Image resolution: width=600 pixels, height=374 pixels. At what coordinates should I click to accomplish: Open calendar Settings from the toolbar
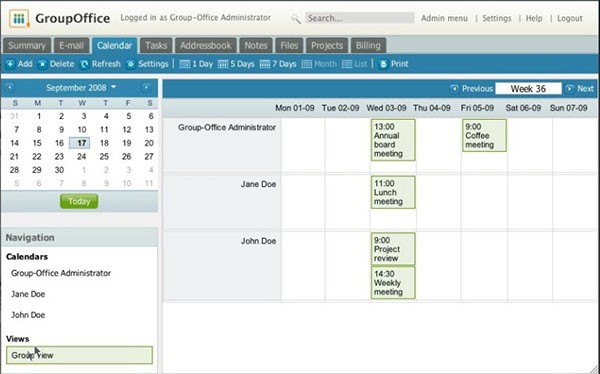click(147, 64)
